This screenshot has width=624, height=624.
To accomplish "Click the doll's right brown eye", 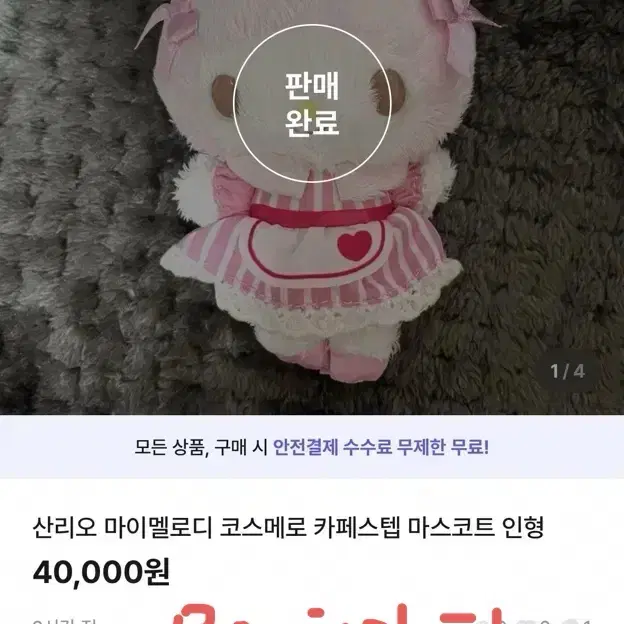I will click(x=388, y=92).
